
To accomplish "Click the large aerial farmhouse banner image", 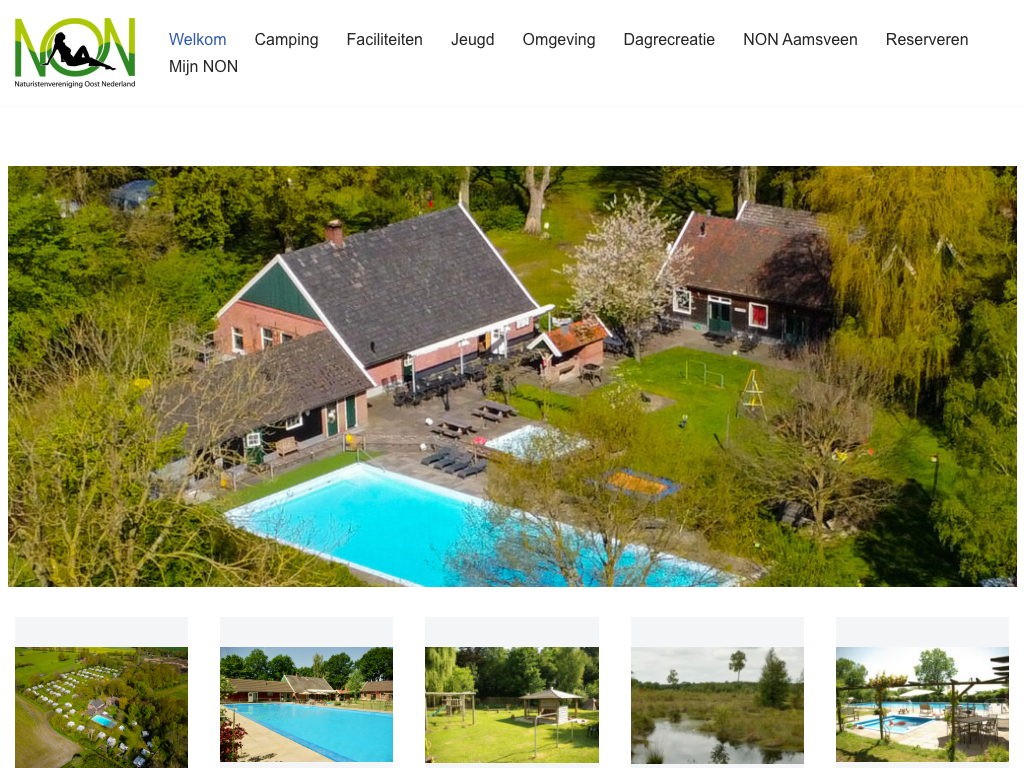I will [512, 376].
